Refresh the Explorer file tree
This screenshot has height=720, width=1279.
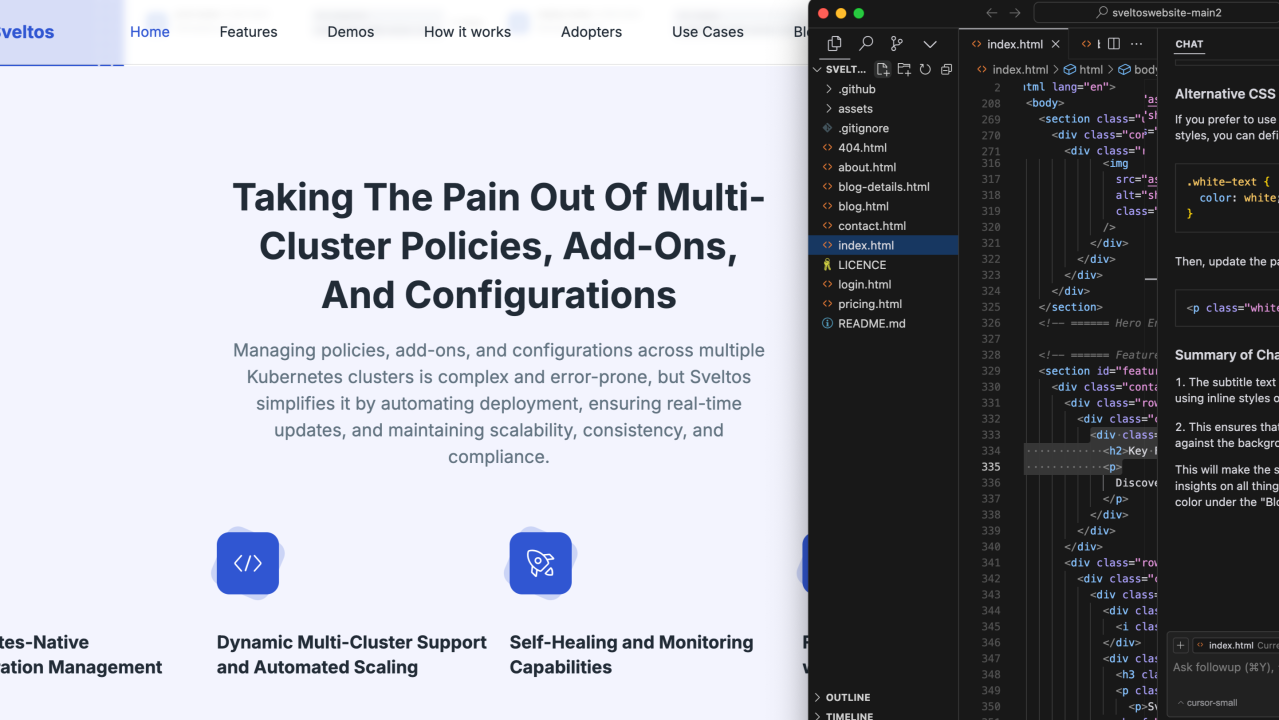[x=924, y=69]
